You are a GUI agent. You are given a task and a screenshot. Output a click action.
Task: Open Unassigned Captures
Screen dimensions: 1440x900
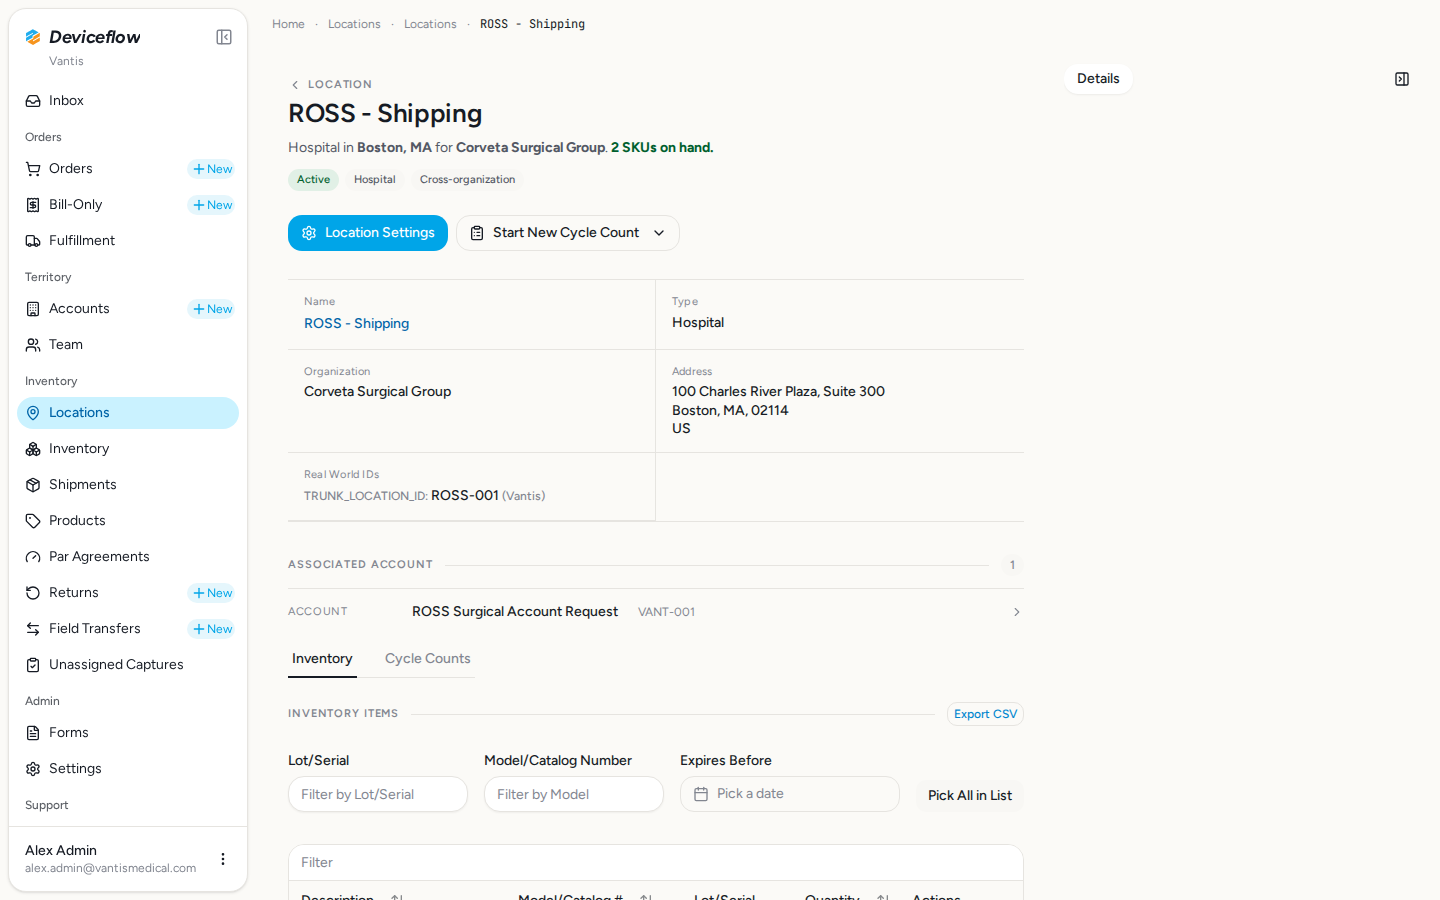point(128,665)
